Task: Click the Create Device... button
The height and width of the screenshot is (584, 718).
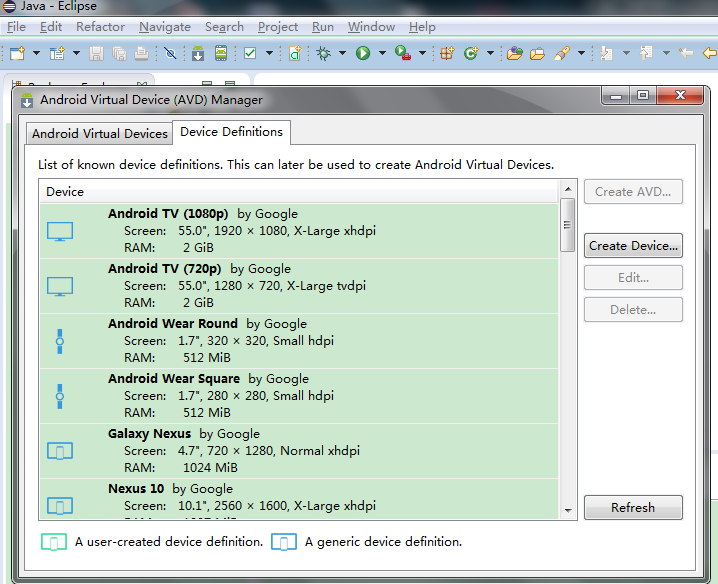Action: coord(633,246)
